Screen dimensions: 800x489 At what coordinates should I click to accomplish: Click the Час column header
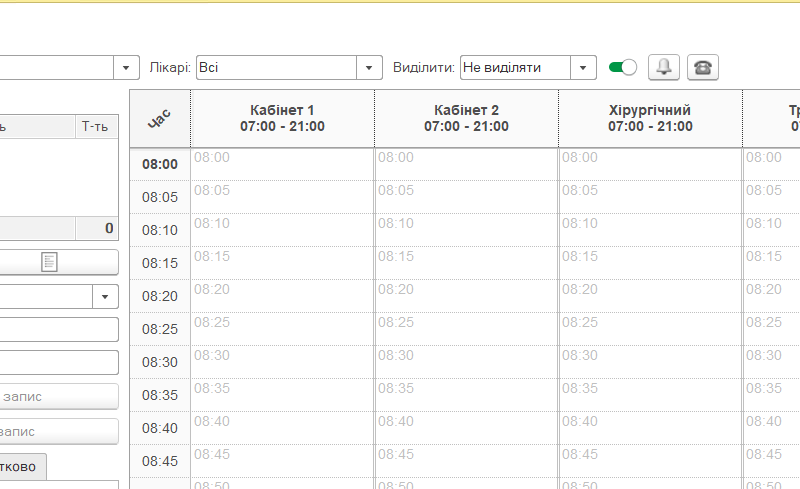click(160, 118)
